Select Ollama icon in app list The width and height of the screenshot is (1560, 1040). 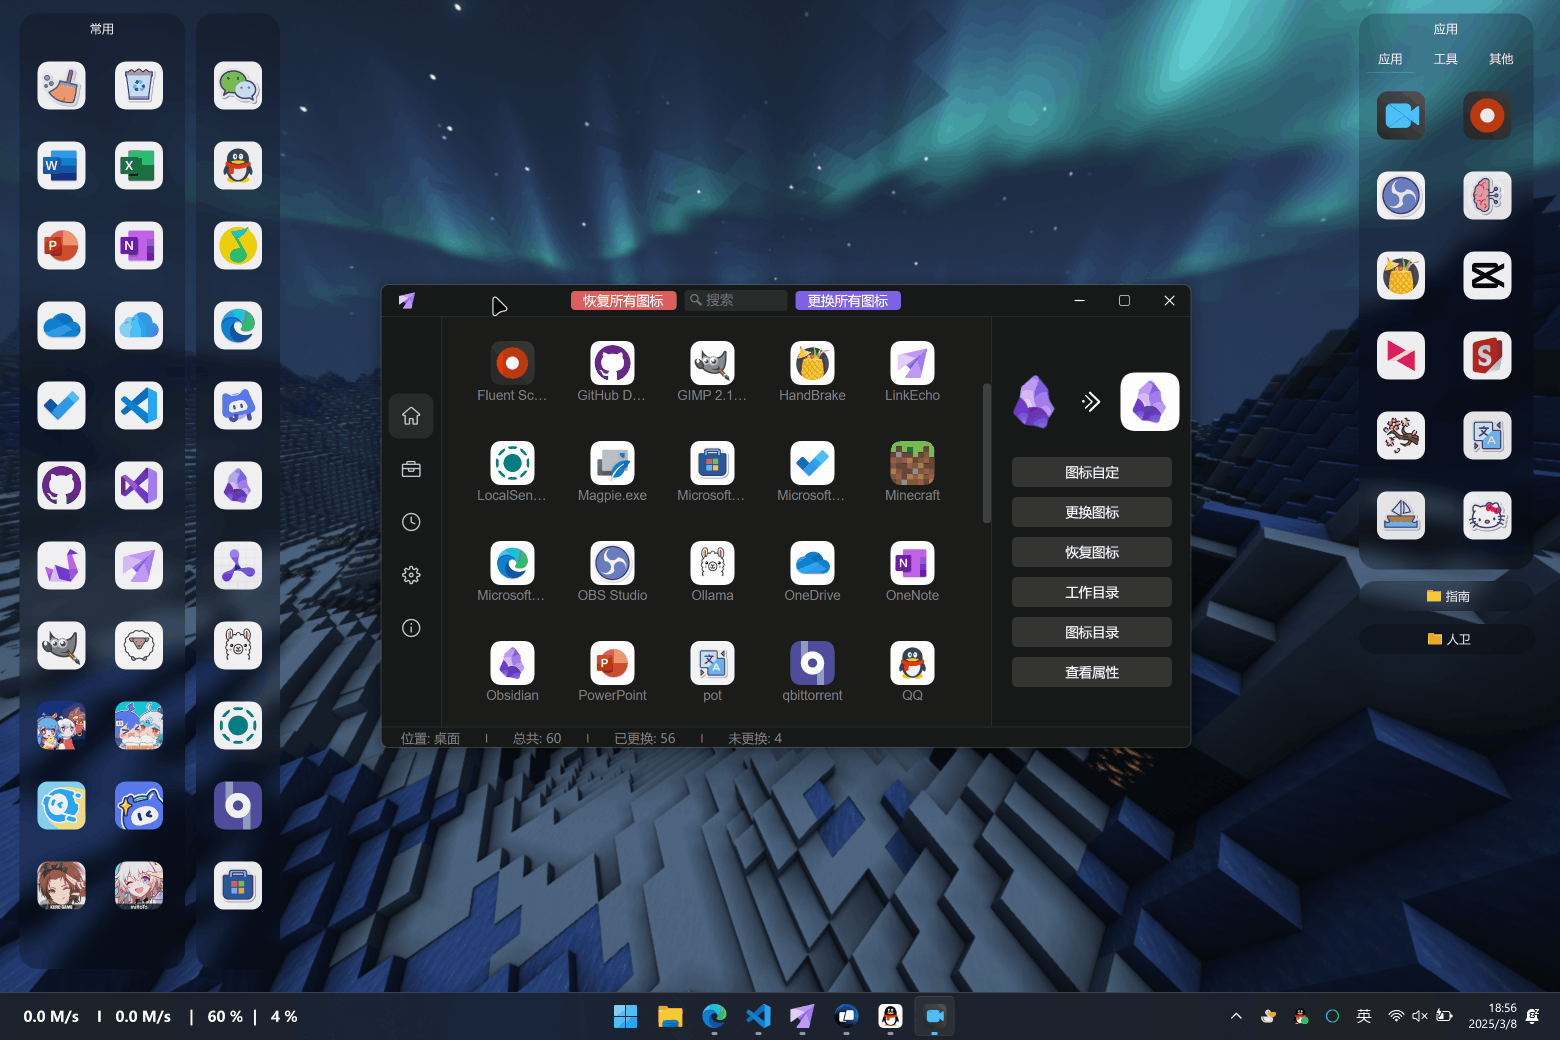(x=712, y=563)
